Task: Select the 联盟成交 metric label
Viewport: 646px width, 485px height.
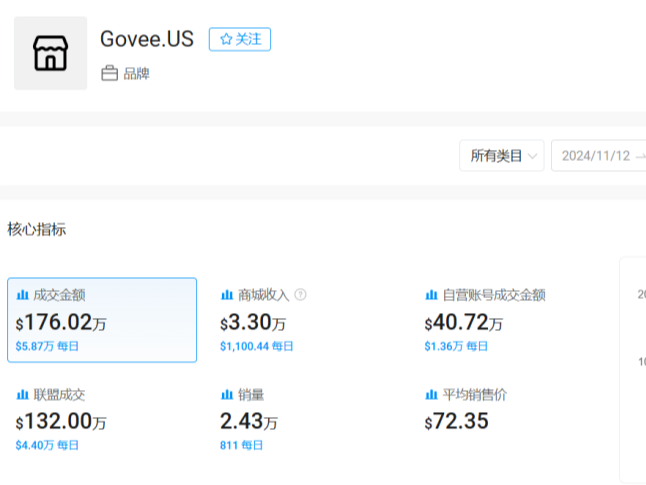Action: 59,395
